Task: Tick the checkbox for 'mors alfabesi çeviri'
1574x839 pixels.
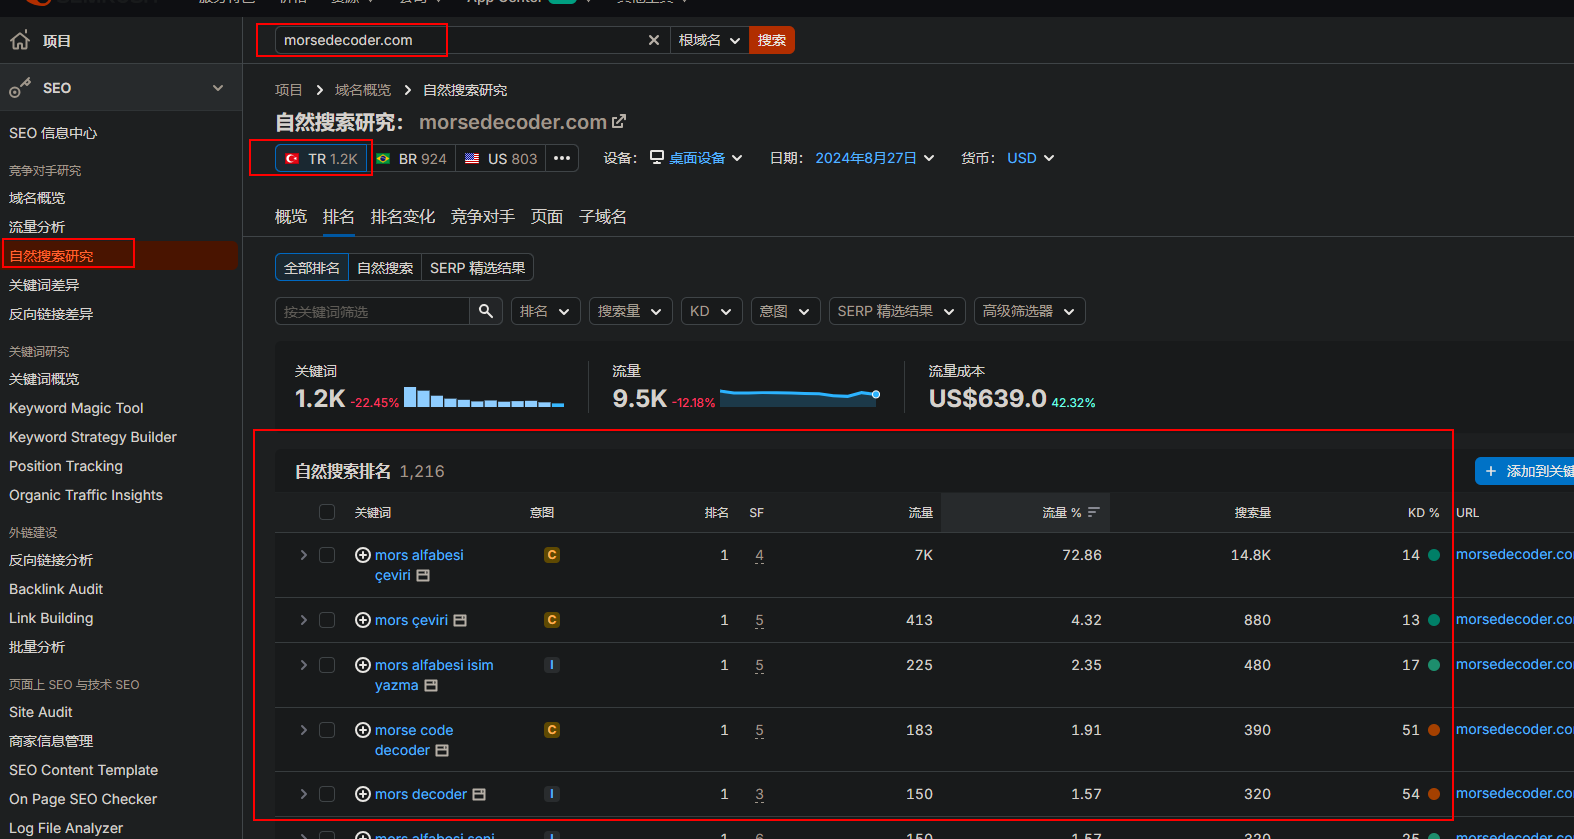Action: click(x=327, y=555)
